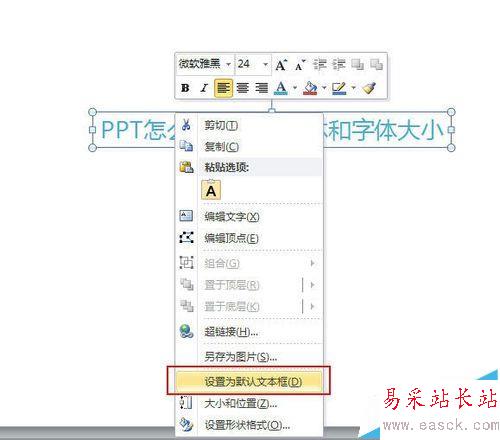The image size is (500, 440).
Task: Toggle left text alignment
Action: tap(223, 88)
